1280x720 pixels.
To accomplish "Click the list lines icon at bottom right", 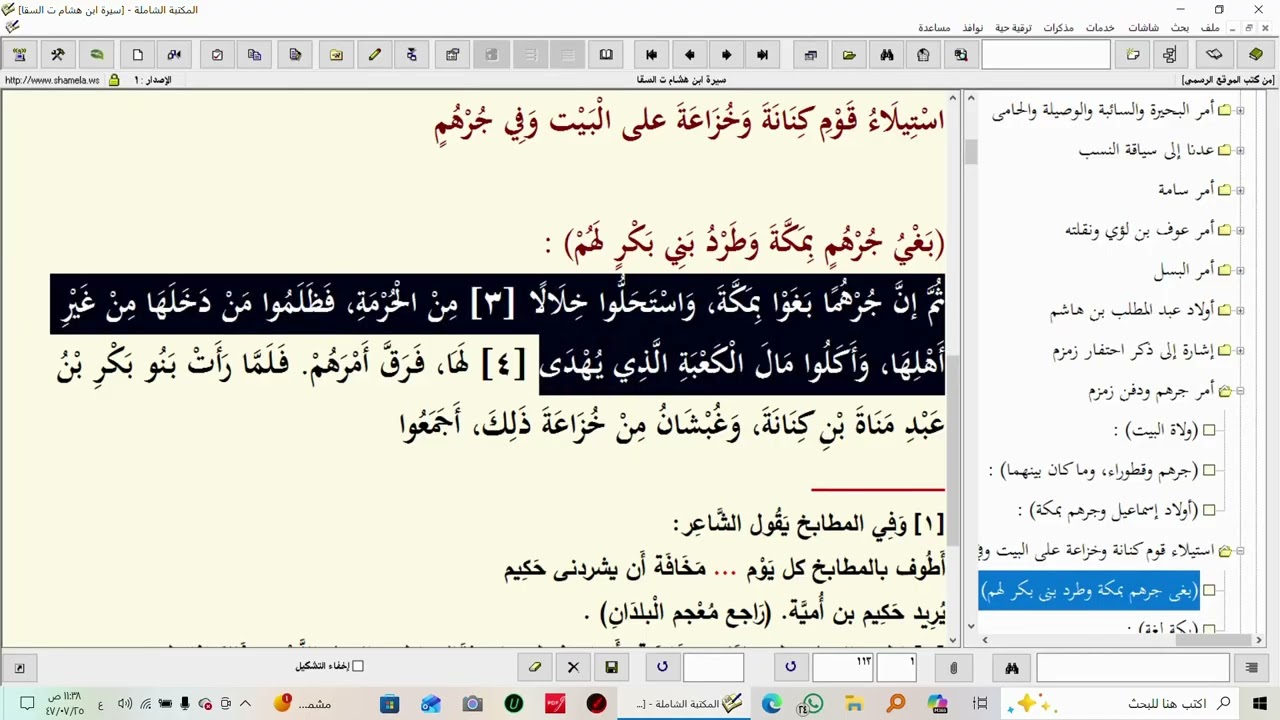I will coord(1251,667).
